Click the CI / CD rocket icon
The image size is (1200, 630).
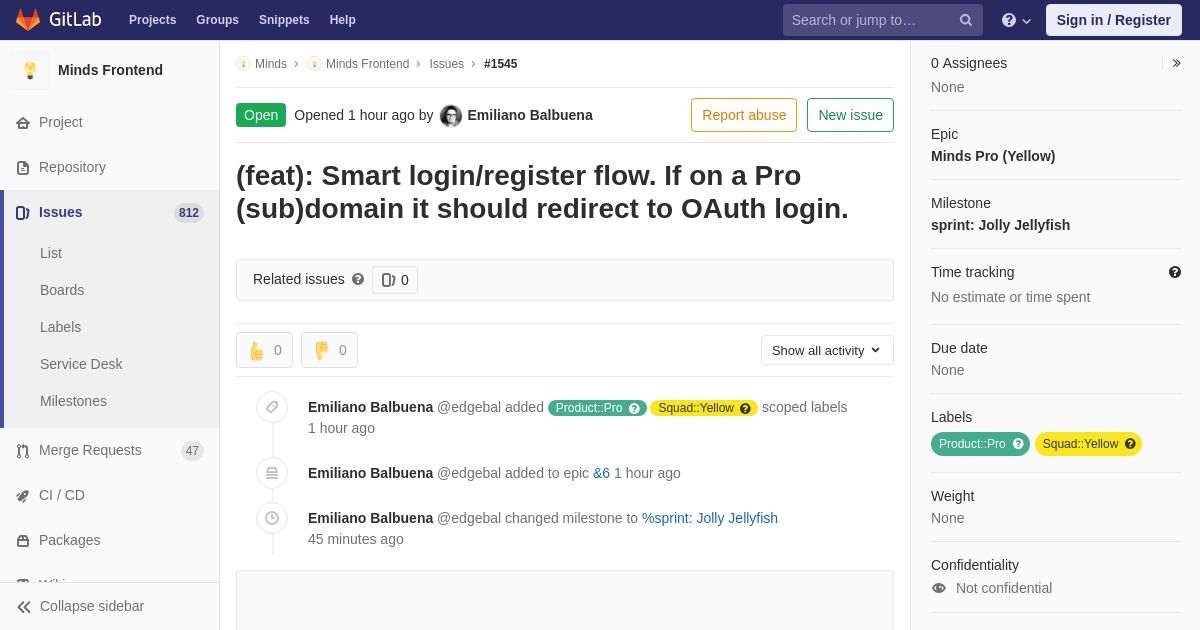tap(23, 496)
